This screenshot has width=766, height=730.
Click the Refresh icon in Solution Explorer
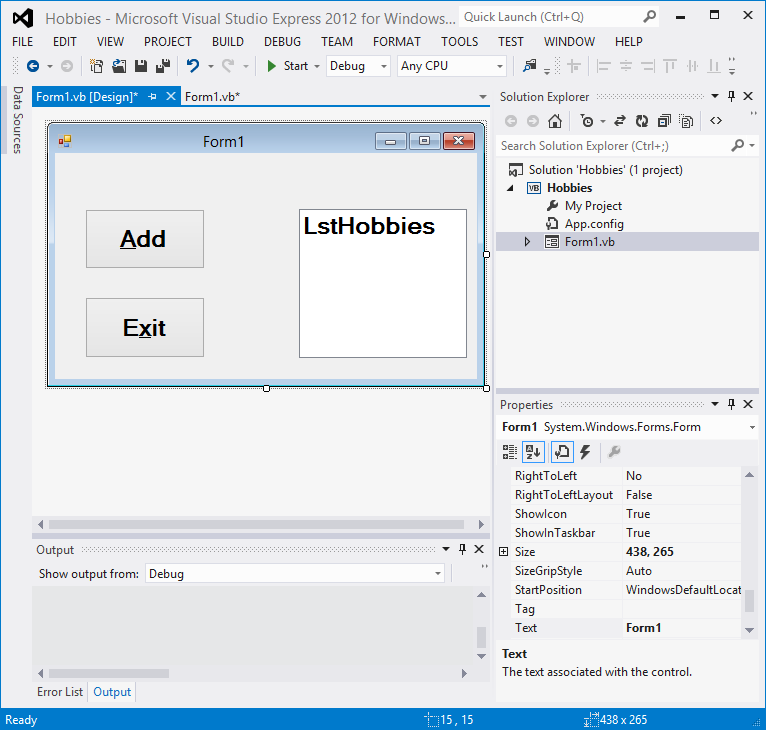coord(642,121)
